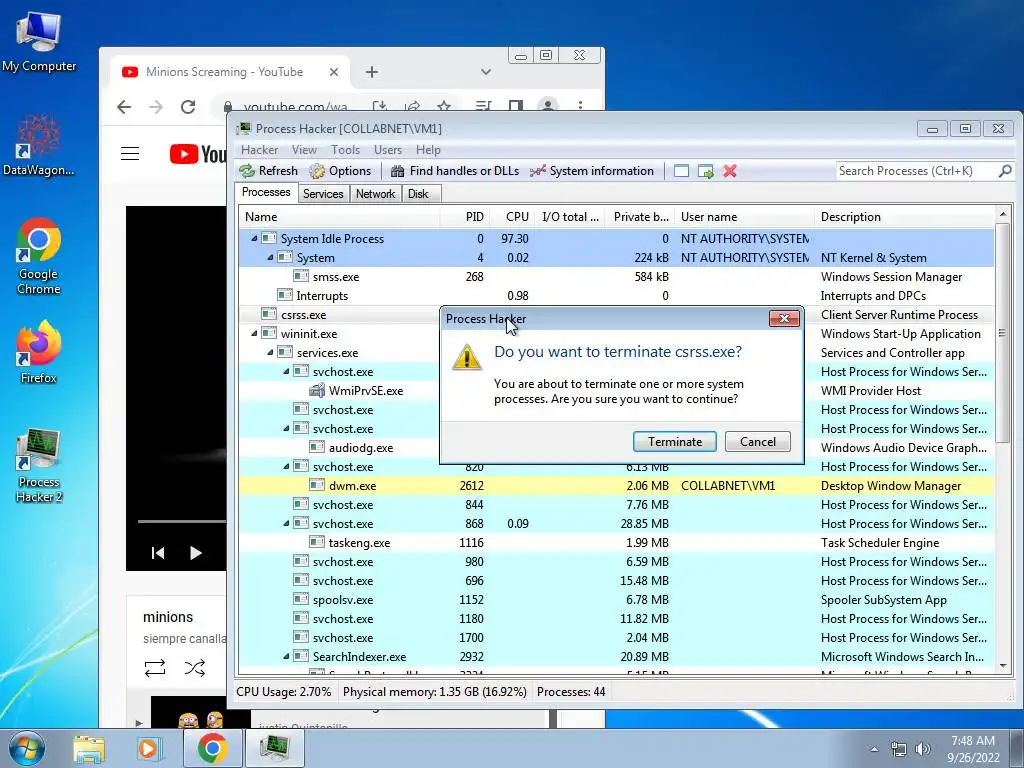Close the Process Hacker confirmation dialog

[x=784, y=318]
